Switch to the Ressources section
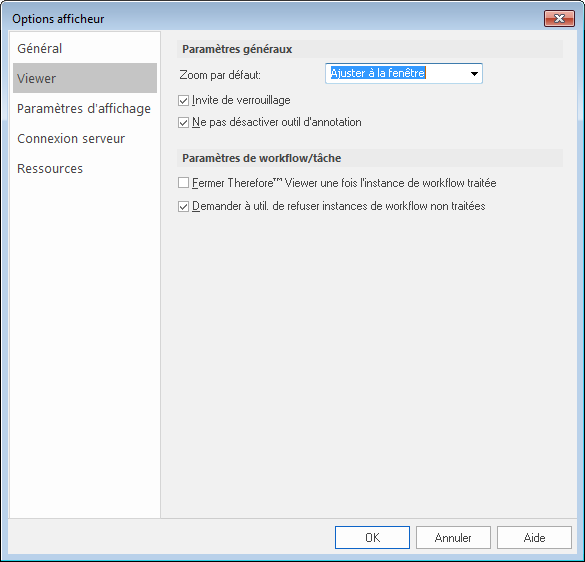This screenshot has width=585, height=562. [85, 169]
